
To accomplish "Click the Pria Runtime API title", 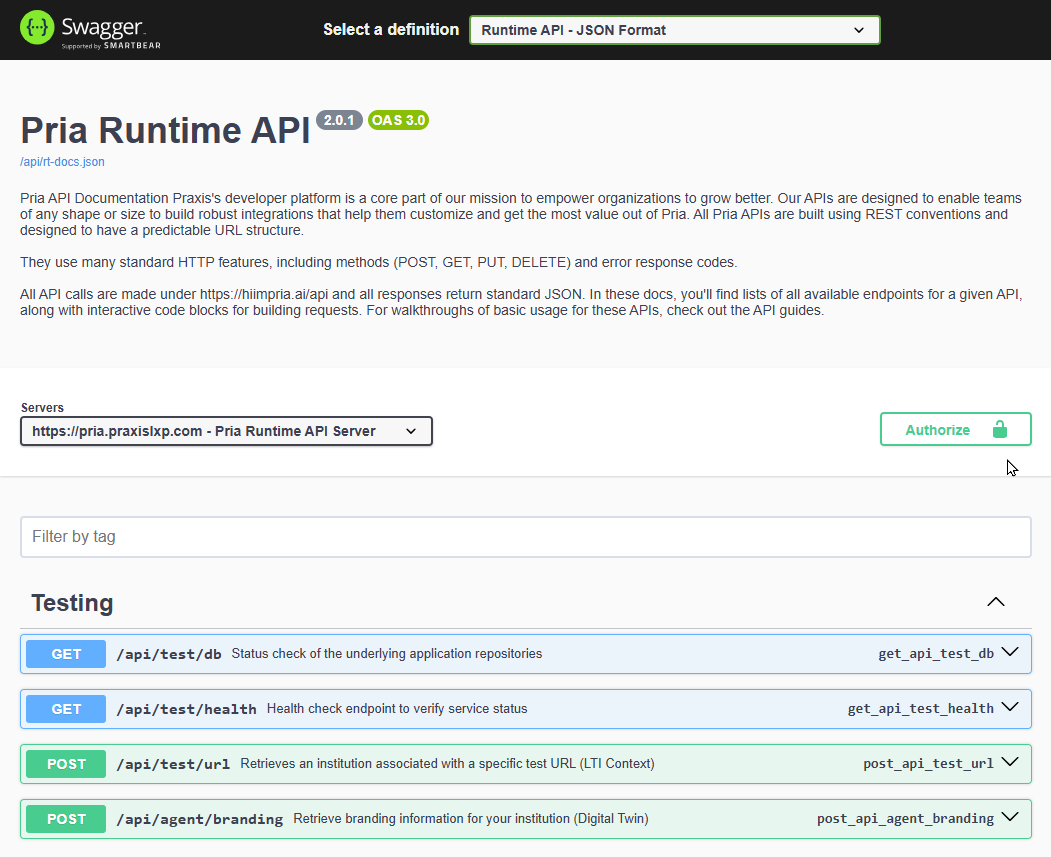I will (166, 130).
